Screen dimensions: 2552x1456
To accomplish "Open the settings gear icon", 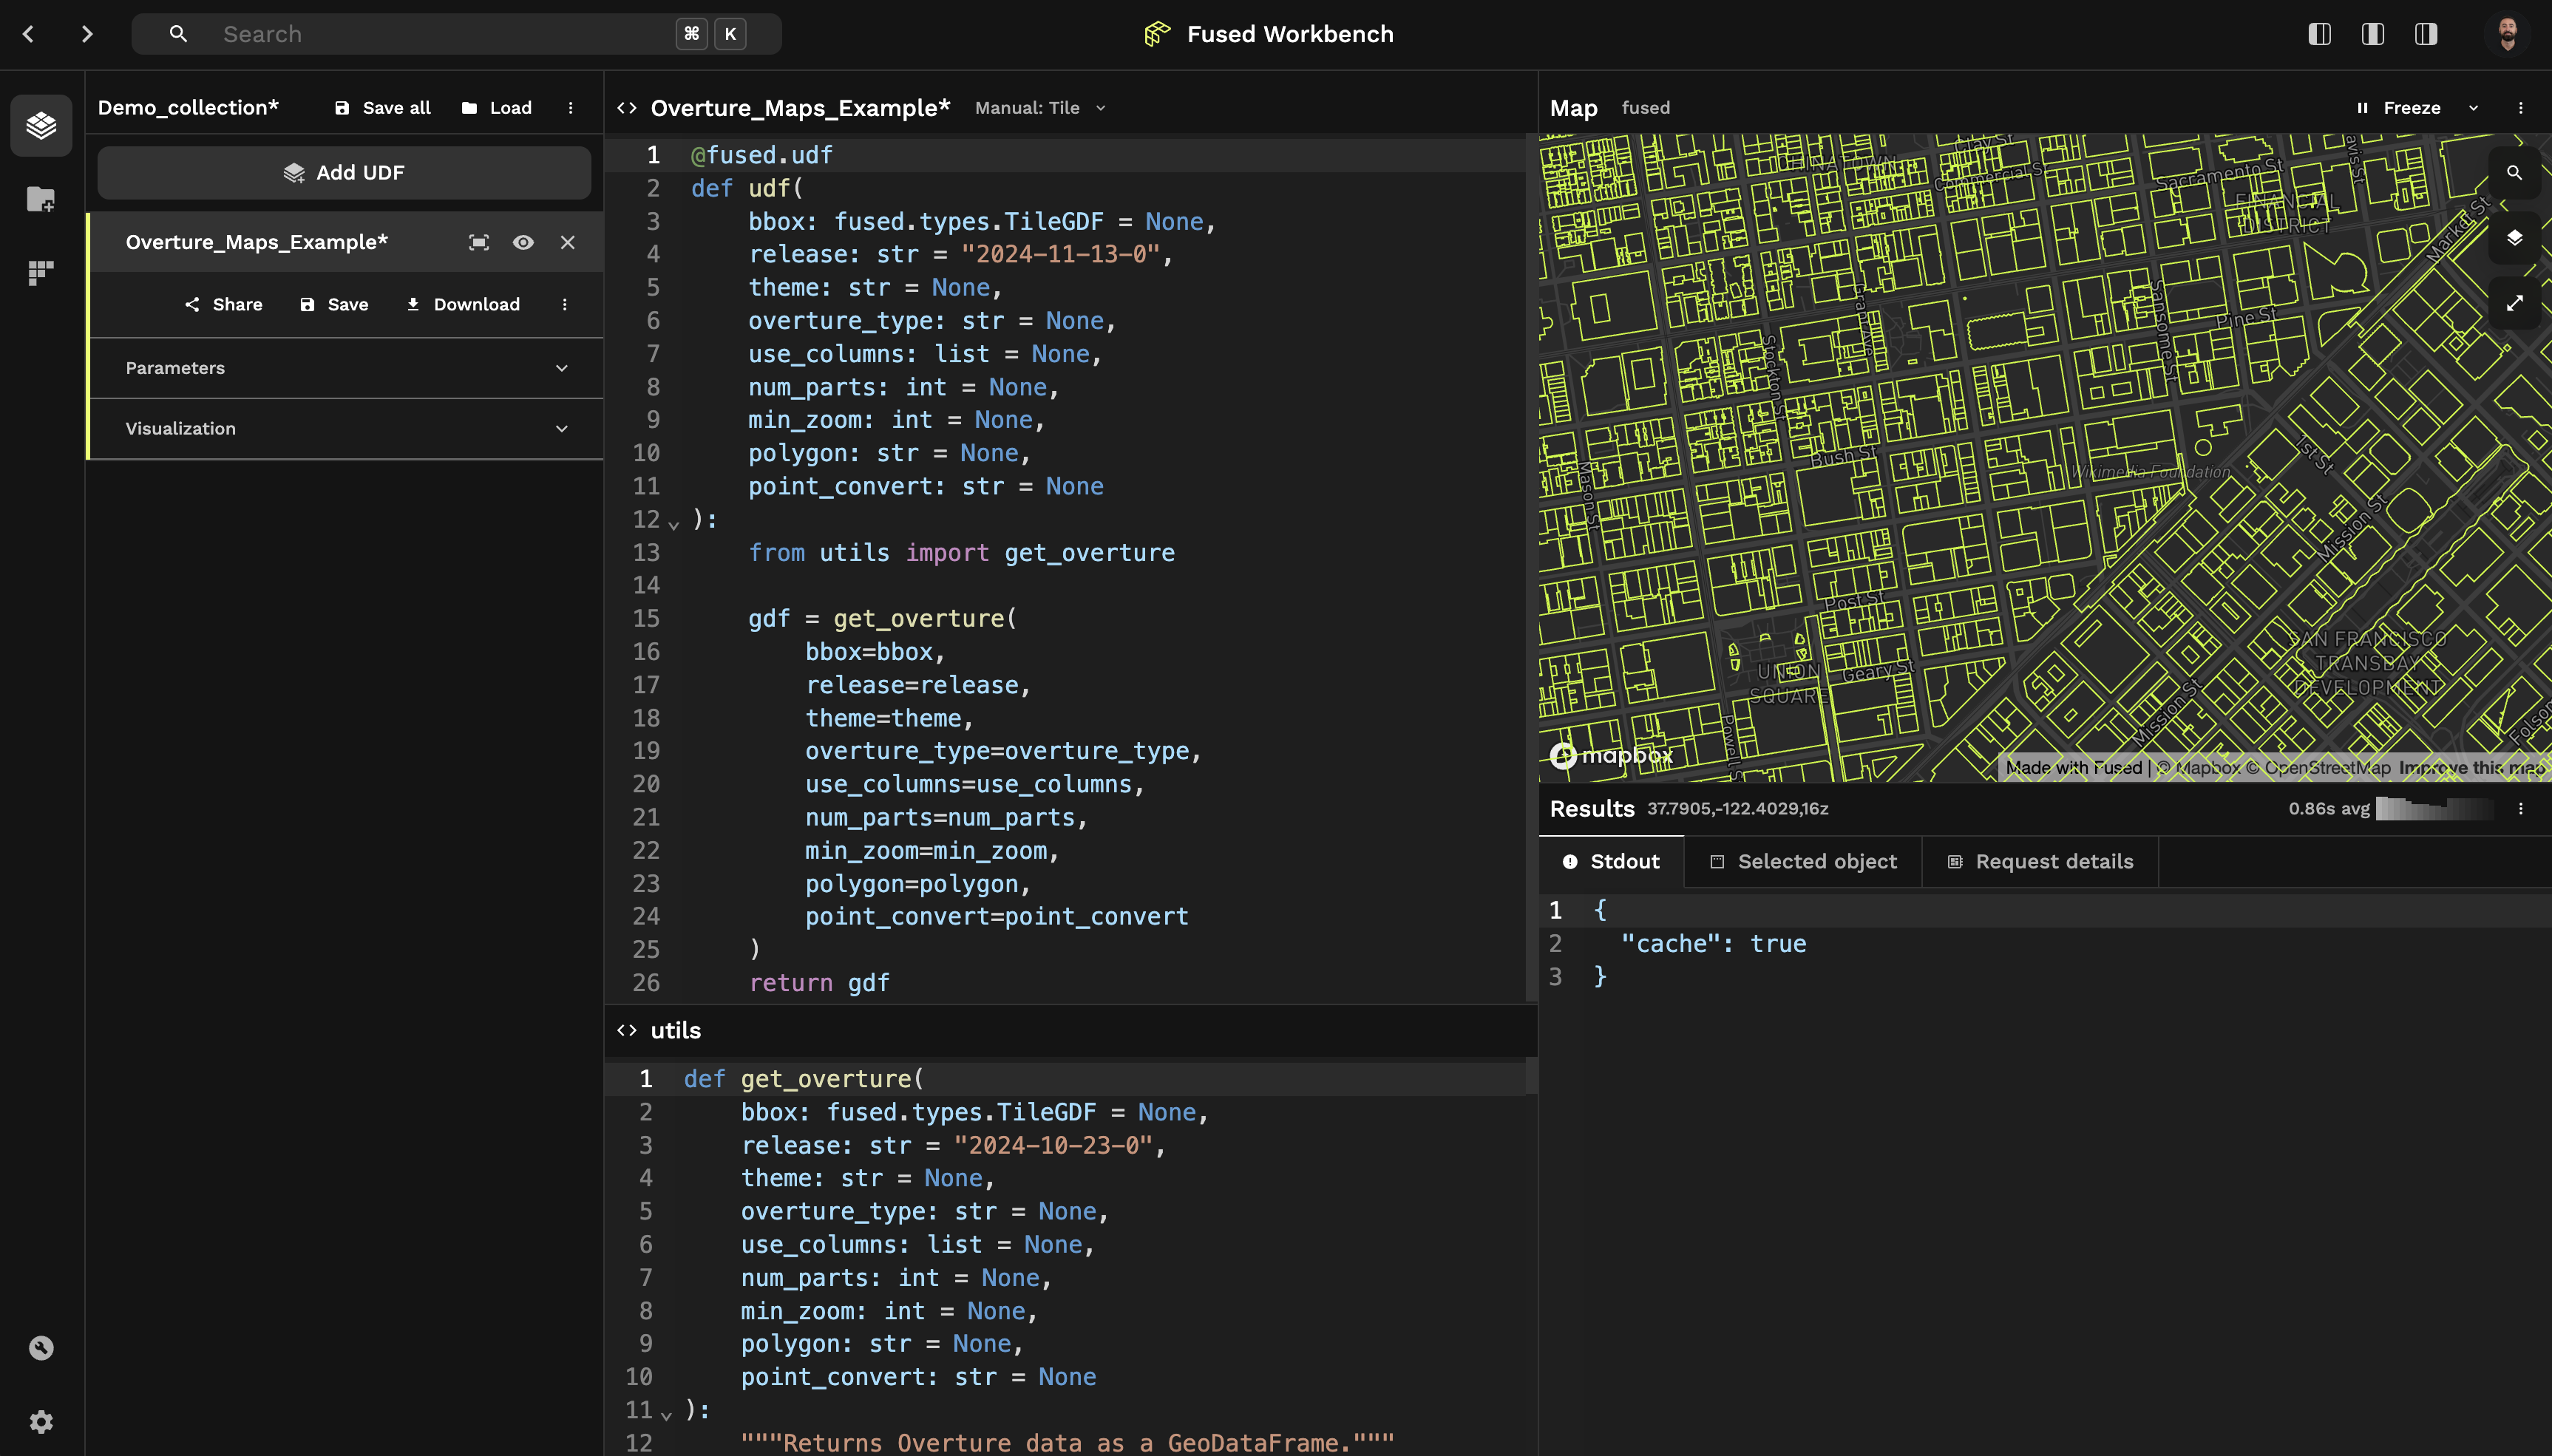I will (x=41, y=1421).
